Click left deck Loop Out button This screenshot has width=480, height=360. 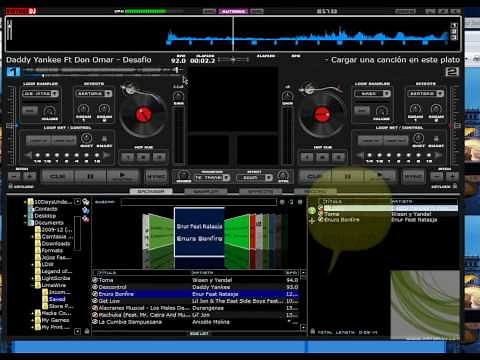[64, 140]
